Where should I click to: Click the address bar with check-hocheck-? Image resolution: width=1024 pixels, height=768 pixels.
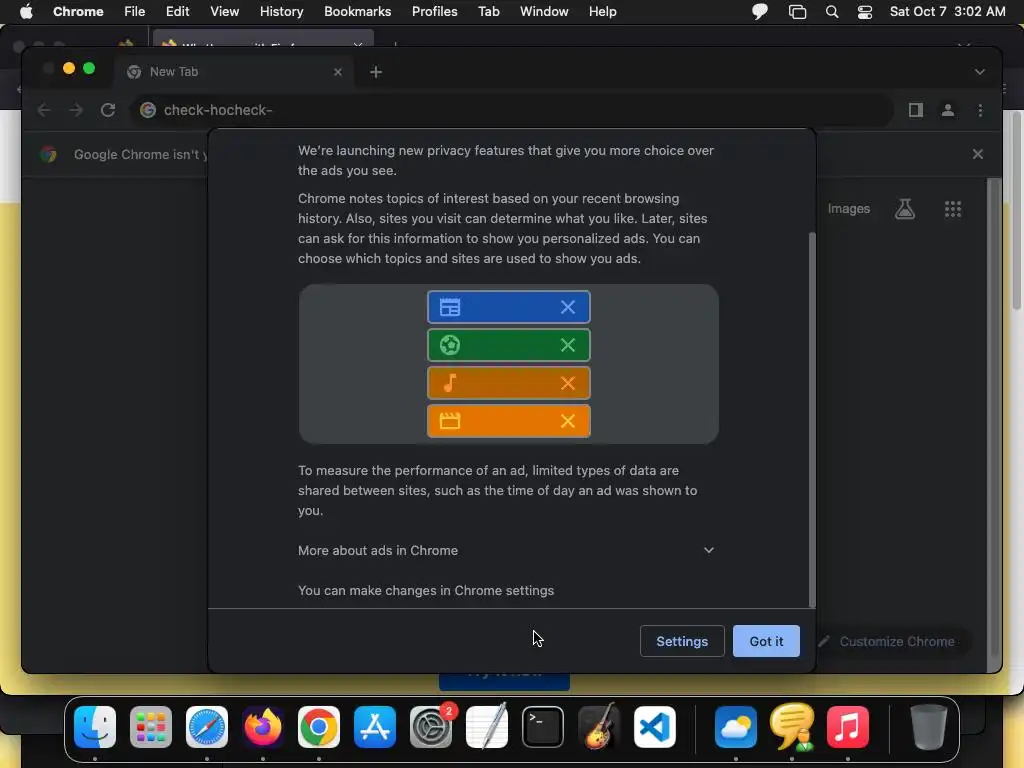click(x=512, y=110)
